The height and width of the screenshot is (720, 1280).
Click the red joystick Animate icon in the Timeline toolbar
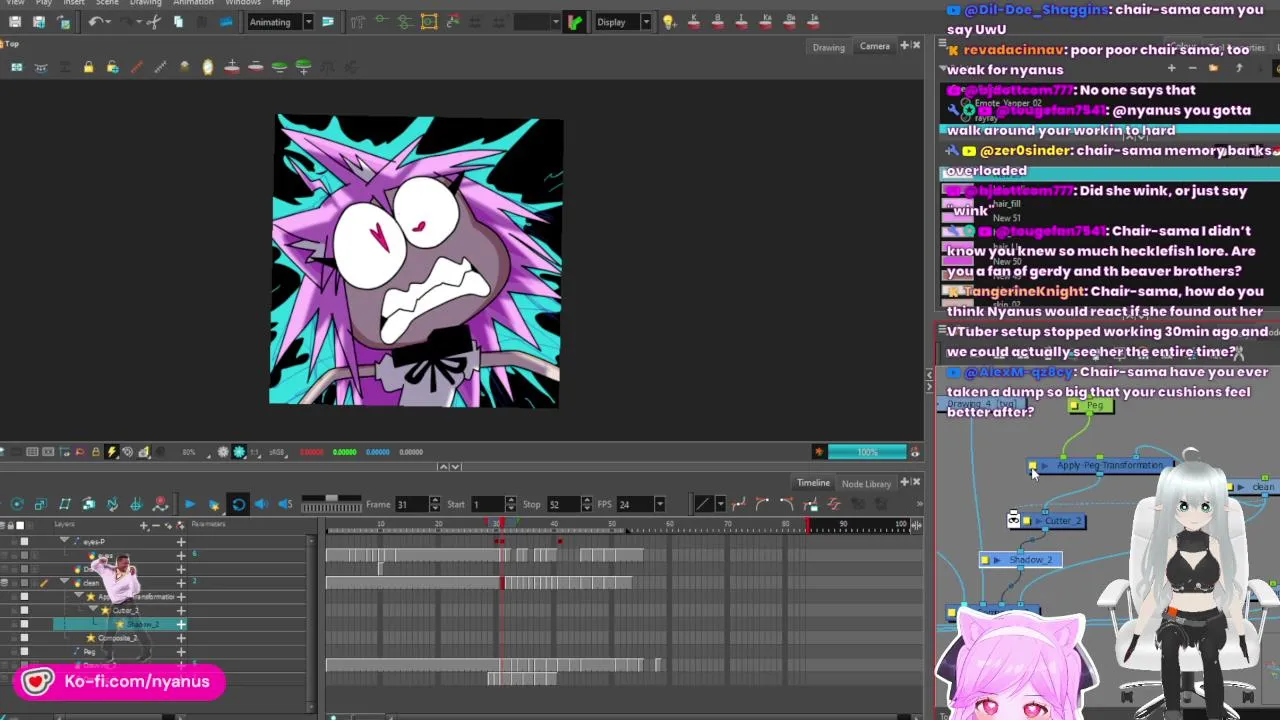(160, 504)
